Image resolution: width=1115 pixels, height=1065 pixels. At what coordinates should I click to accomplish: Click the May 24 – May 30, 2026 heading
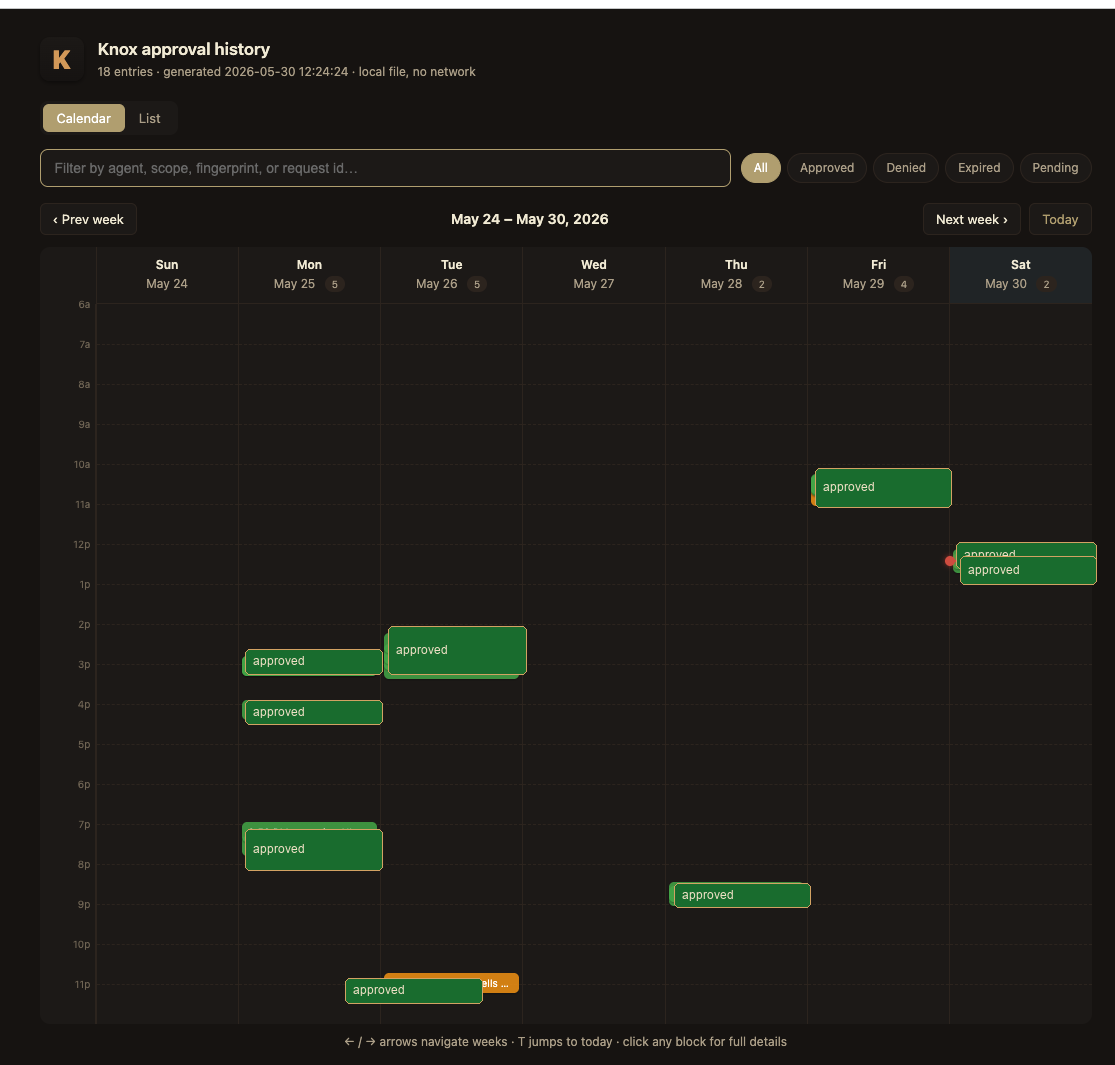tap(530, 219)
